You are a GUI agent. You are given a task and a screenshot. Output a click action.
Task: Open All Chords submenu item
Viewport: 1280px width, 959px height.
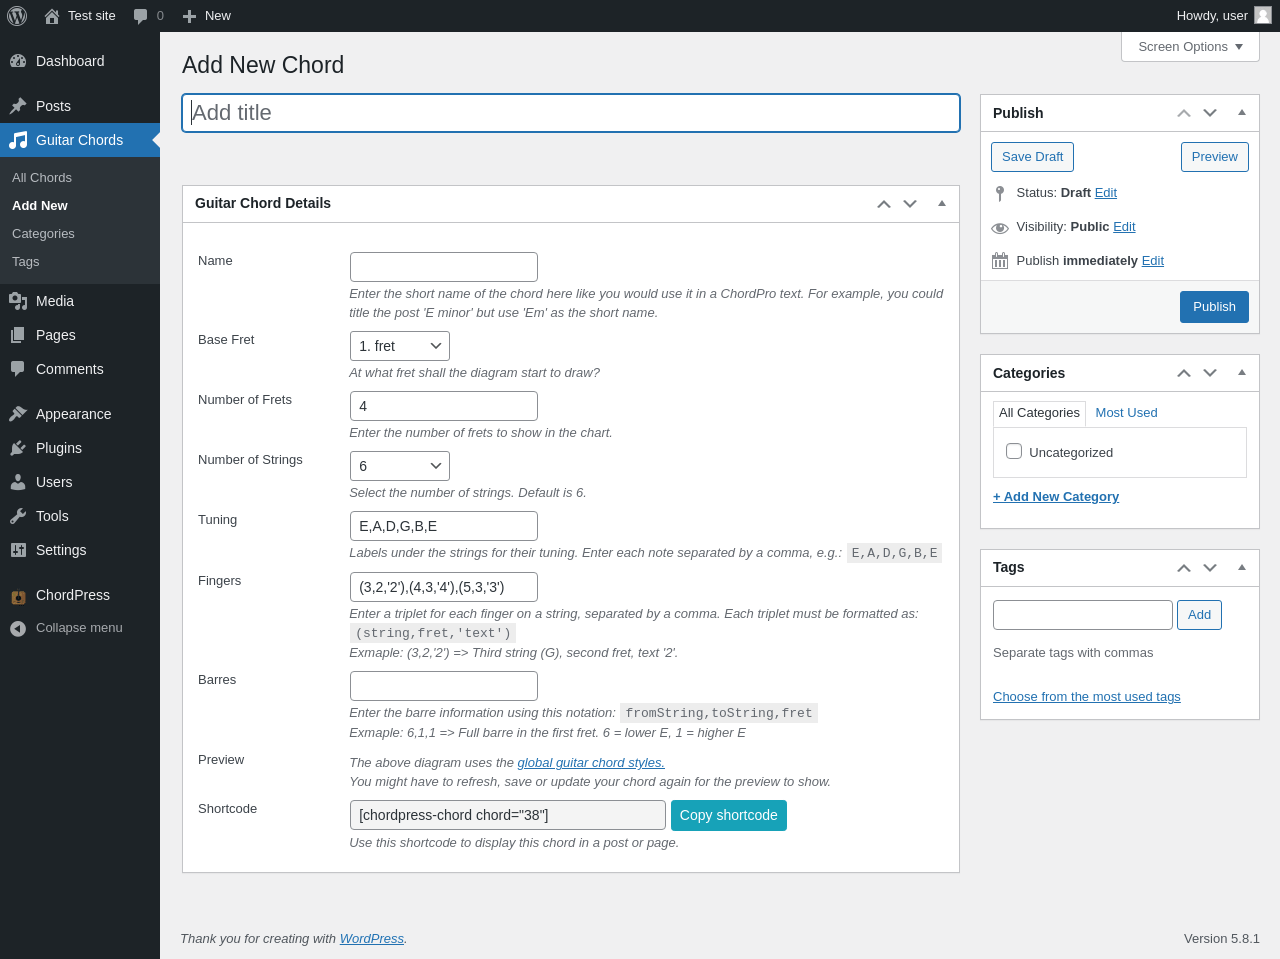click(x=42, y=178)
